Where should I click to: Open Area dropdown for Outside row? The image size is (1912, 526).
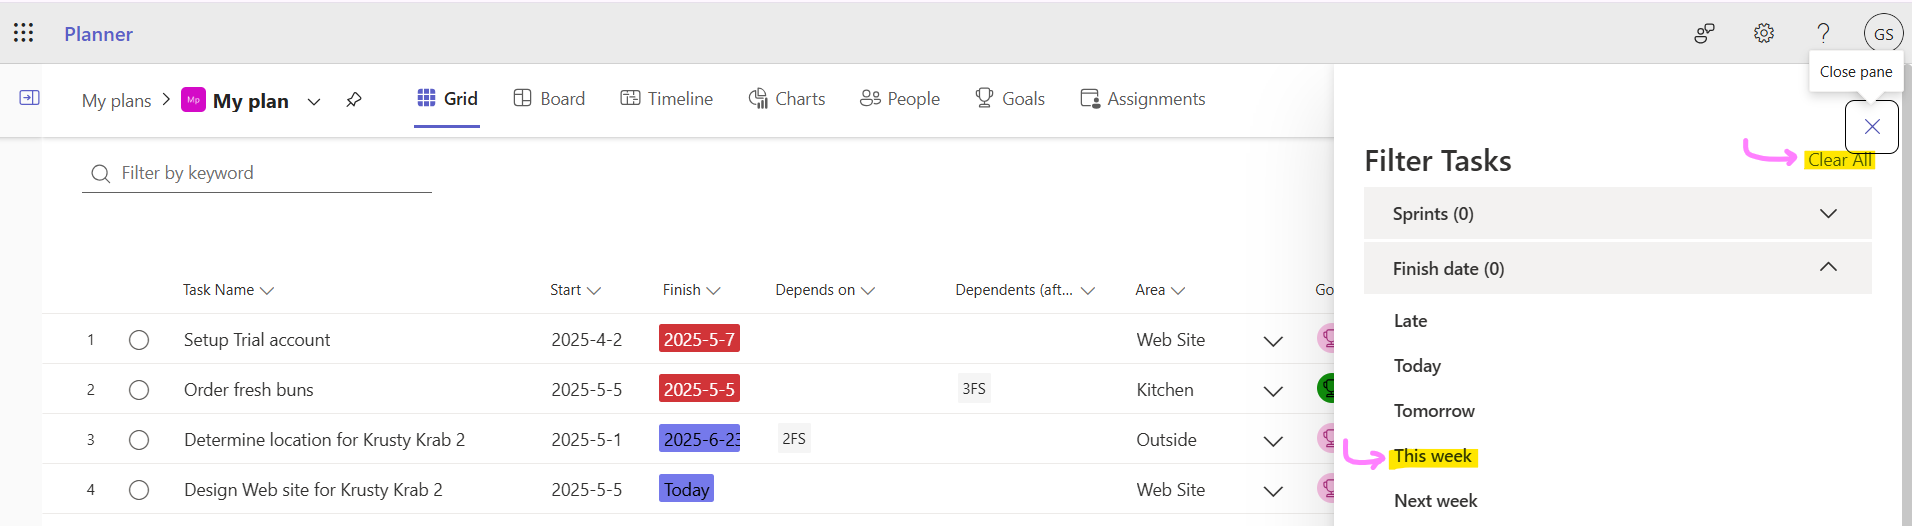[1273, 441]
